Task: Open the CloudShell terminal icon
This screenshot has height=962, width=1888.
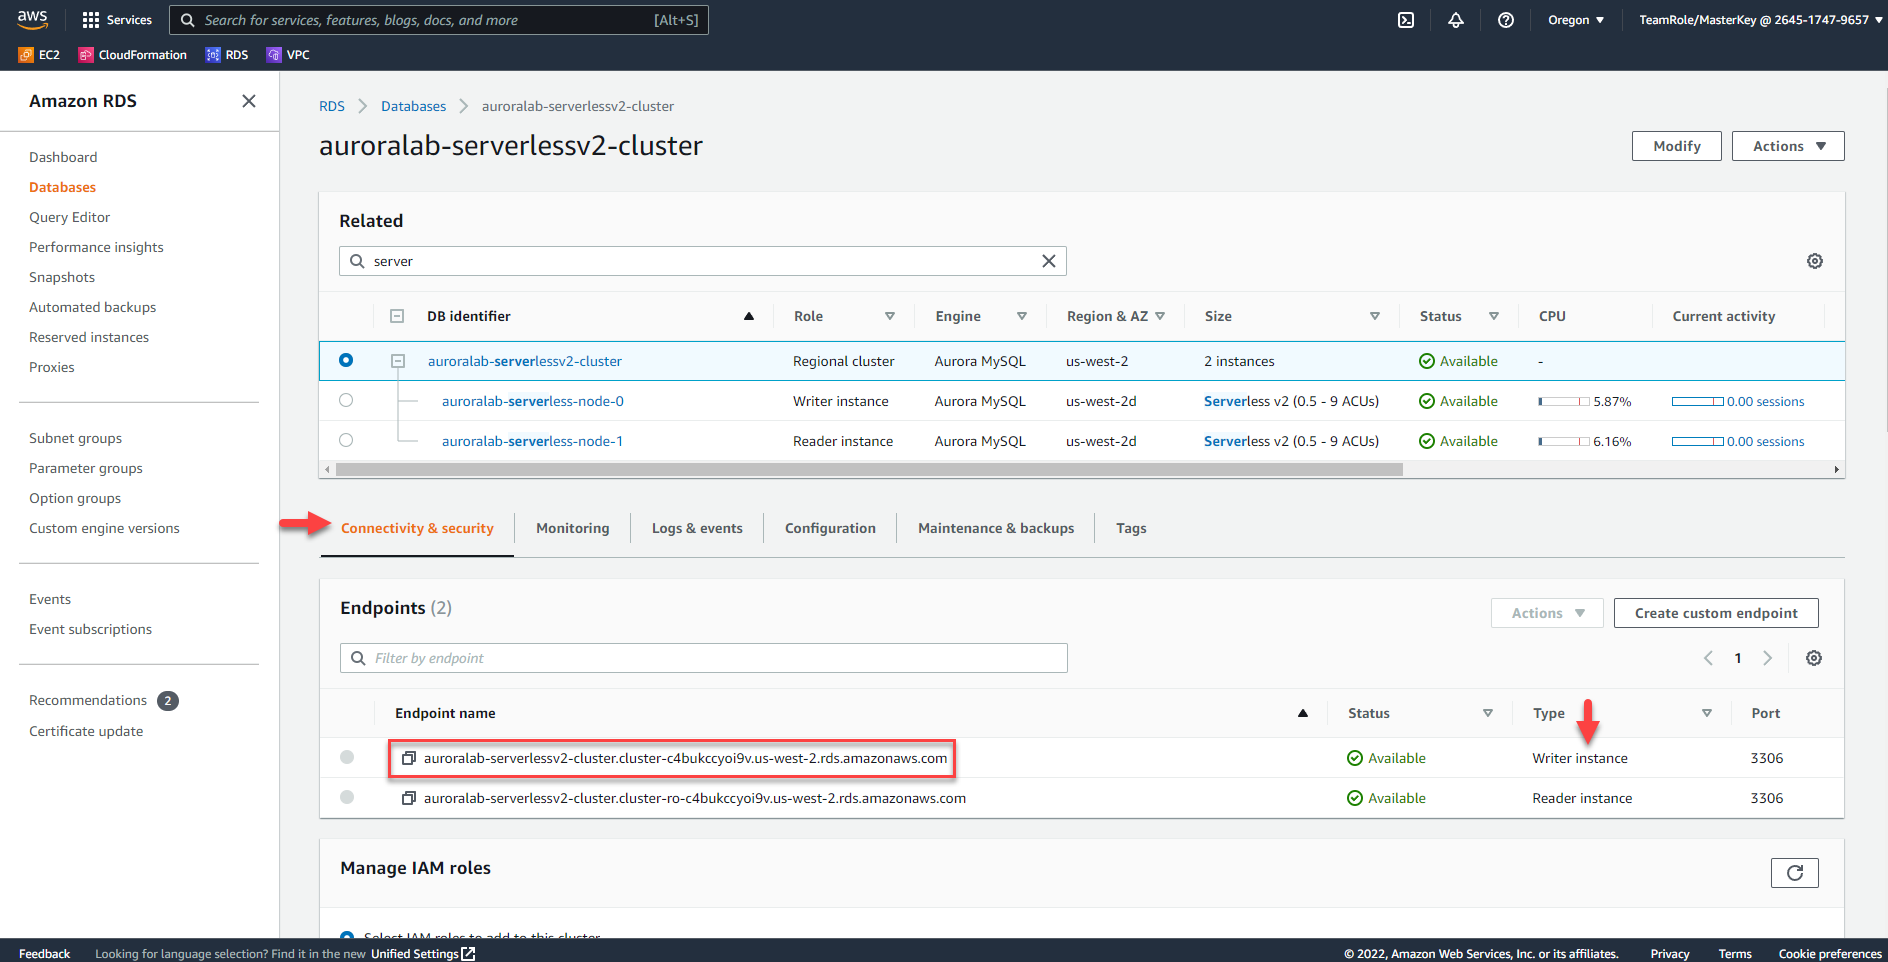Action: pyautogui.click(x=1405, y=20)
